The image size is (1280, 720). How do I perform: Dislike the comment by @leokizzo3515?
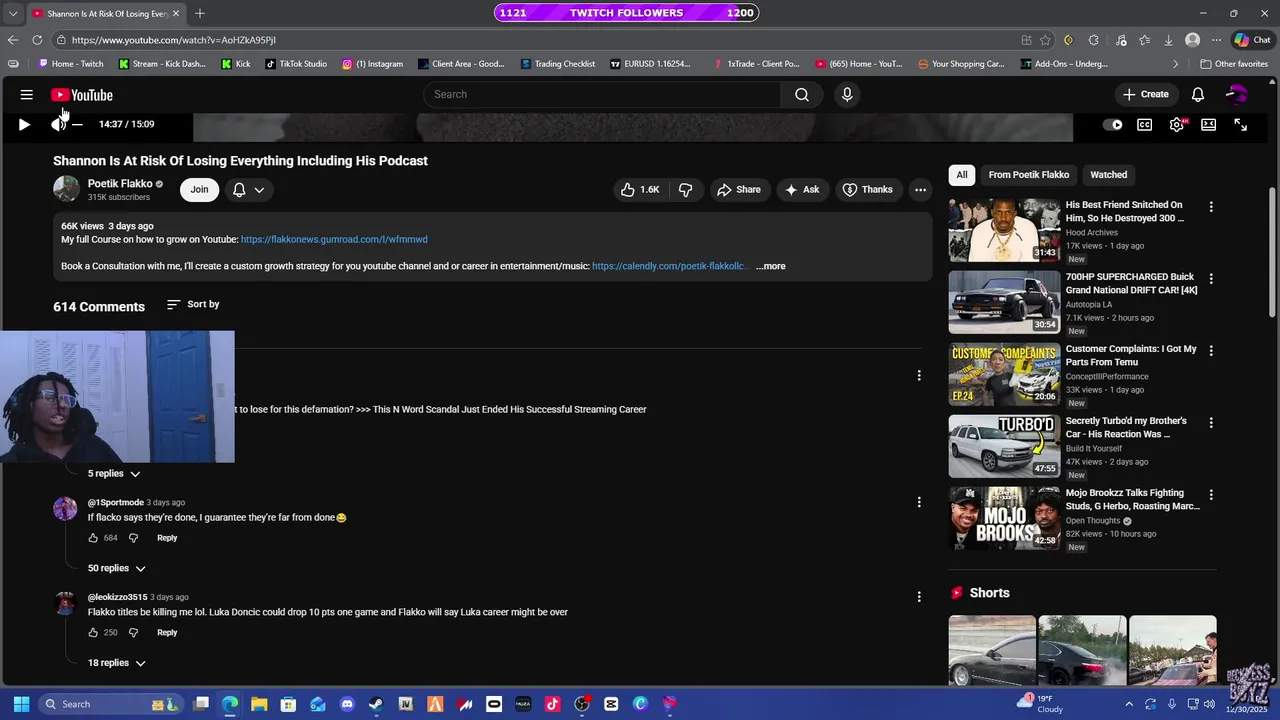coord(133,632)
